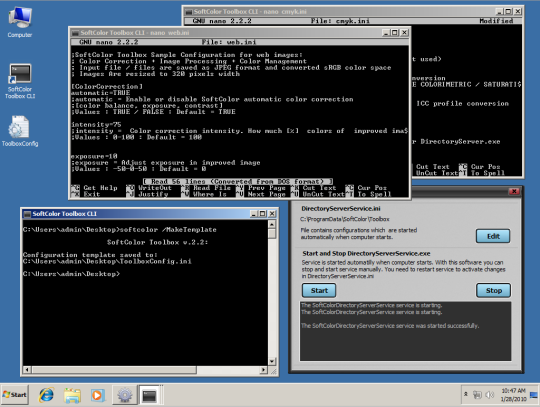The height and width of the screenshot is (407, 540).
Task: Click SoftColor Toolbox CLI window title icon
Action: click(x=27, y=214)
